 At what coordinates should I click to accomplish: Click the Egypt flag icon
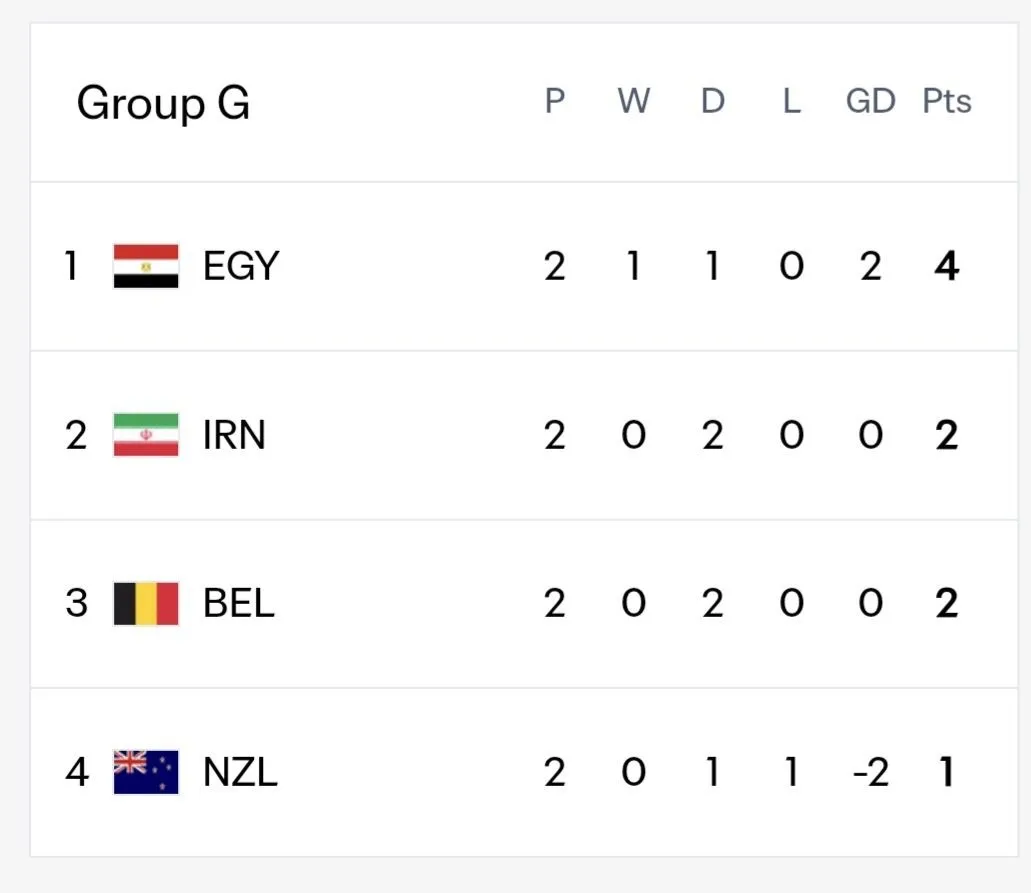point(146,266)
